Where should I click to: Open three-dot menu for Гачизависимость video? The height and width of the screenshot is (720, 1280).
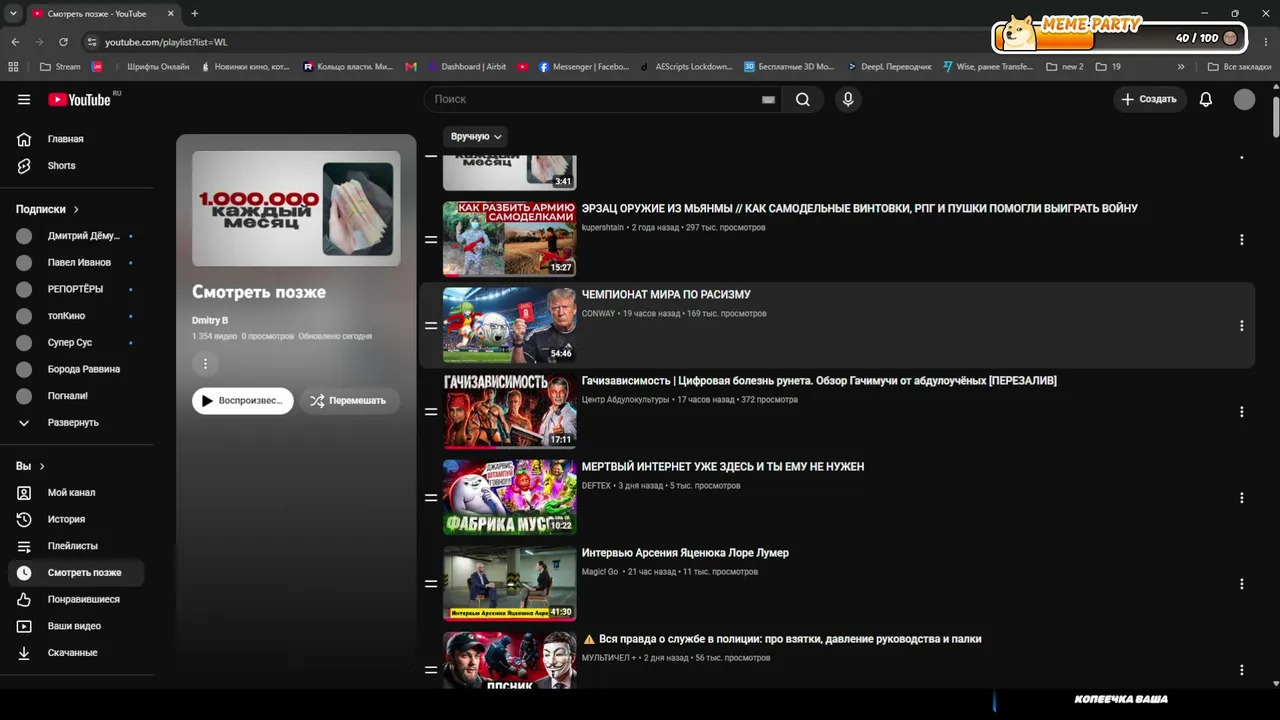click(1242, 412)
